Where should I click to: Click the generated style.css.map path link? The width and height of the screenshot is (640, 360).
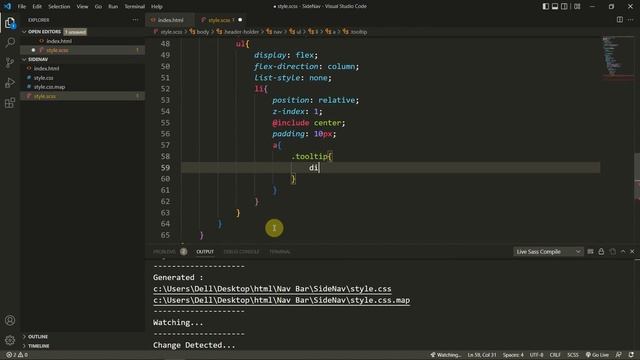[x=281, y=300]
